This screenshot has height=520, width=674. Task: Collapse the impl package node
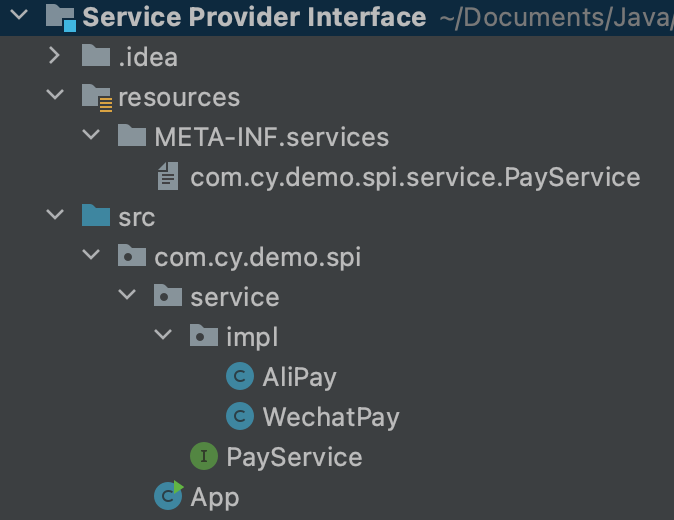click(162, 337)
